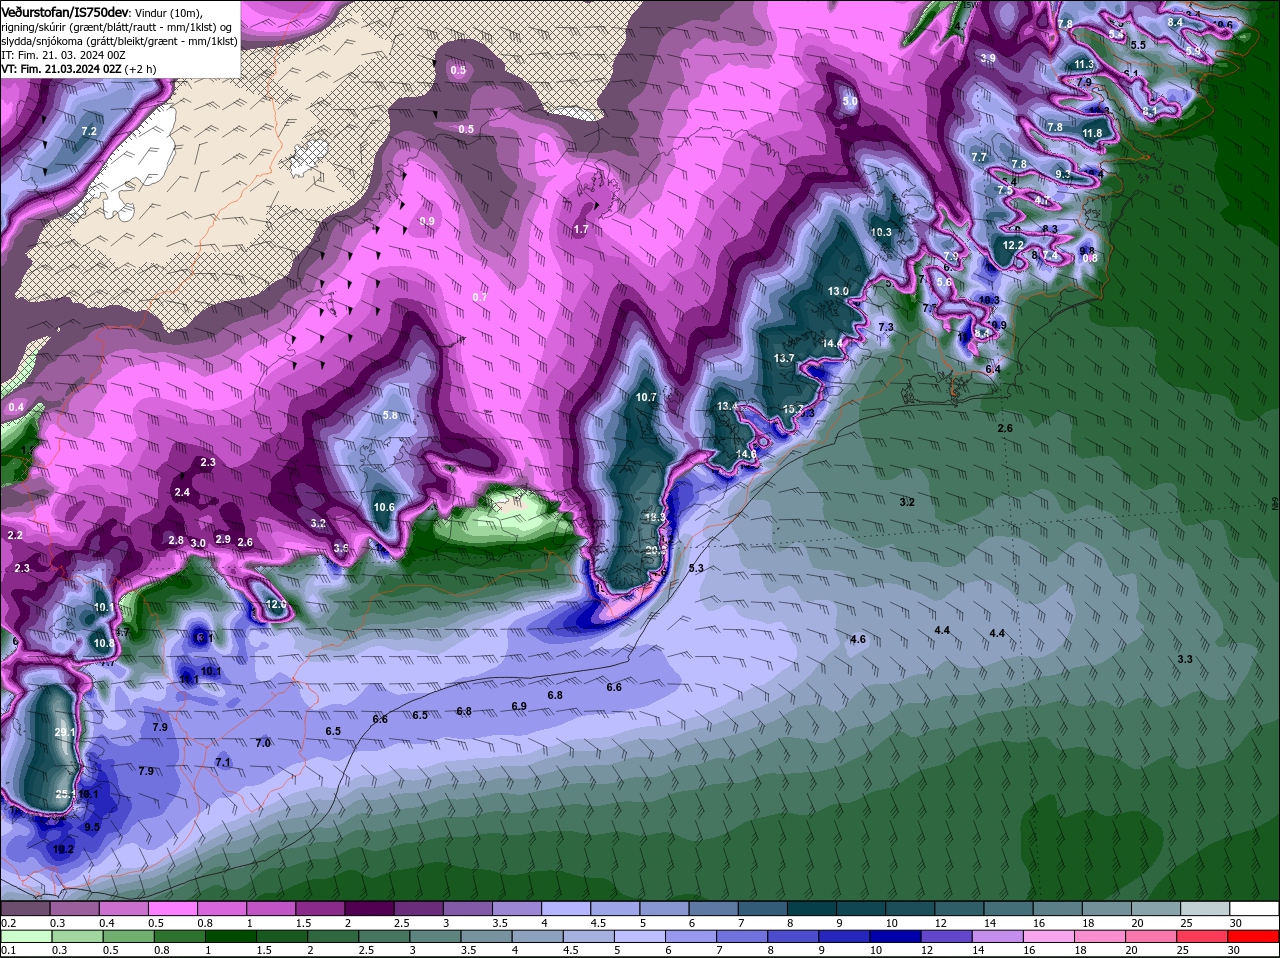
Task: Select the 0.9 map label
Action: (427, 221)
